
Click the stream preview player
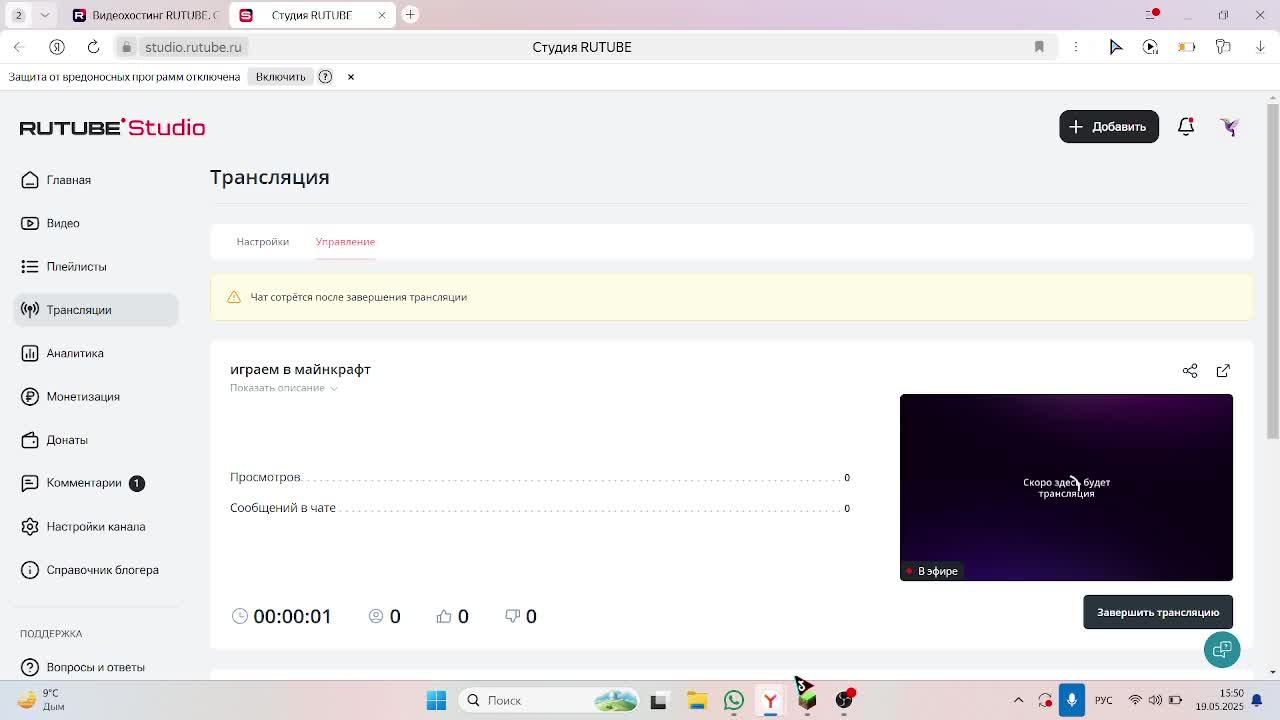coord(1066,487)
